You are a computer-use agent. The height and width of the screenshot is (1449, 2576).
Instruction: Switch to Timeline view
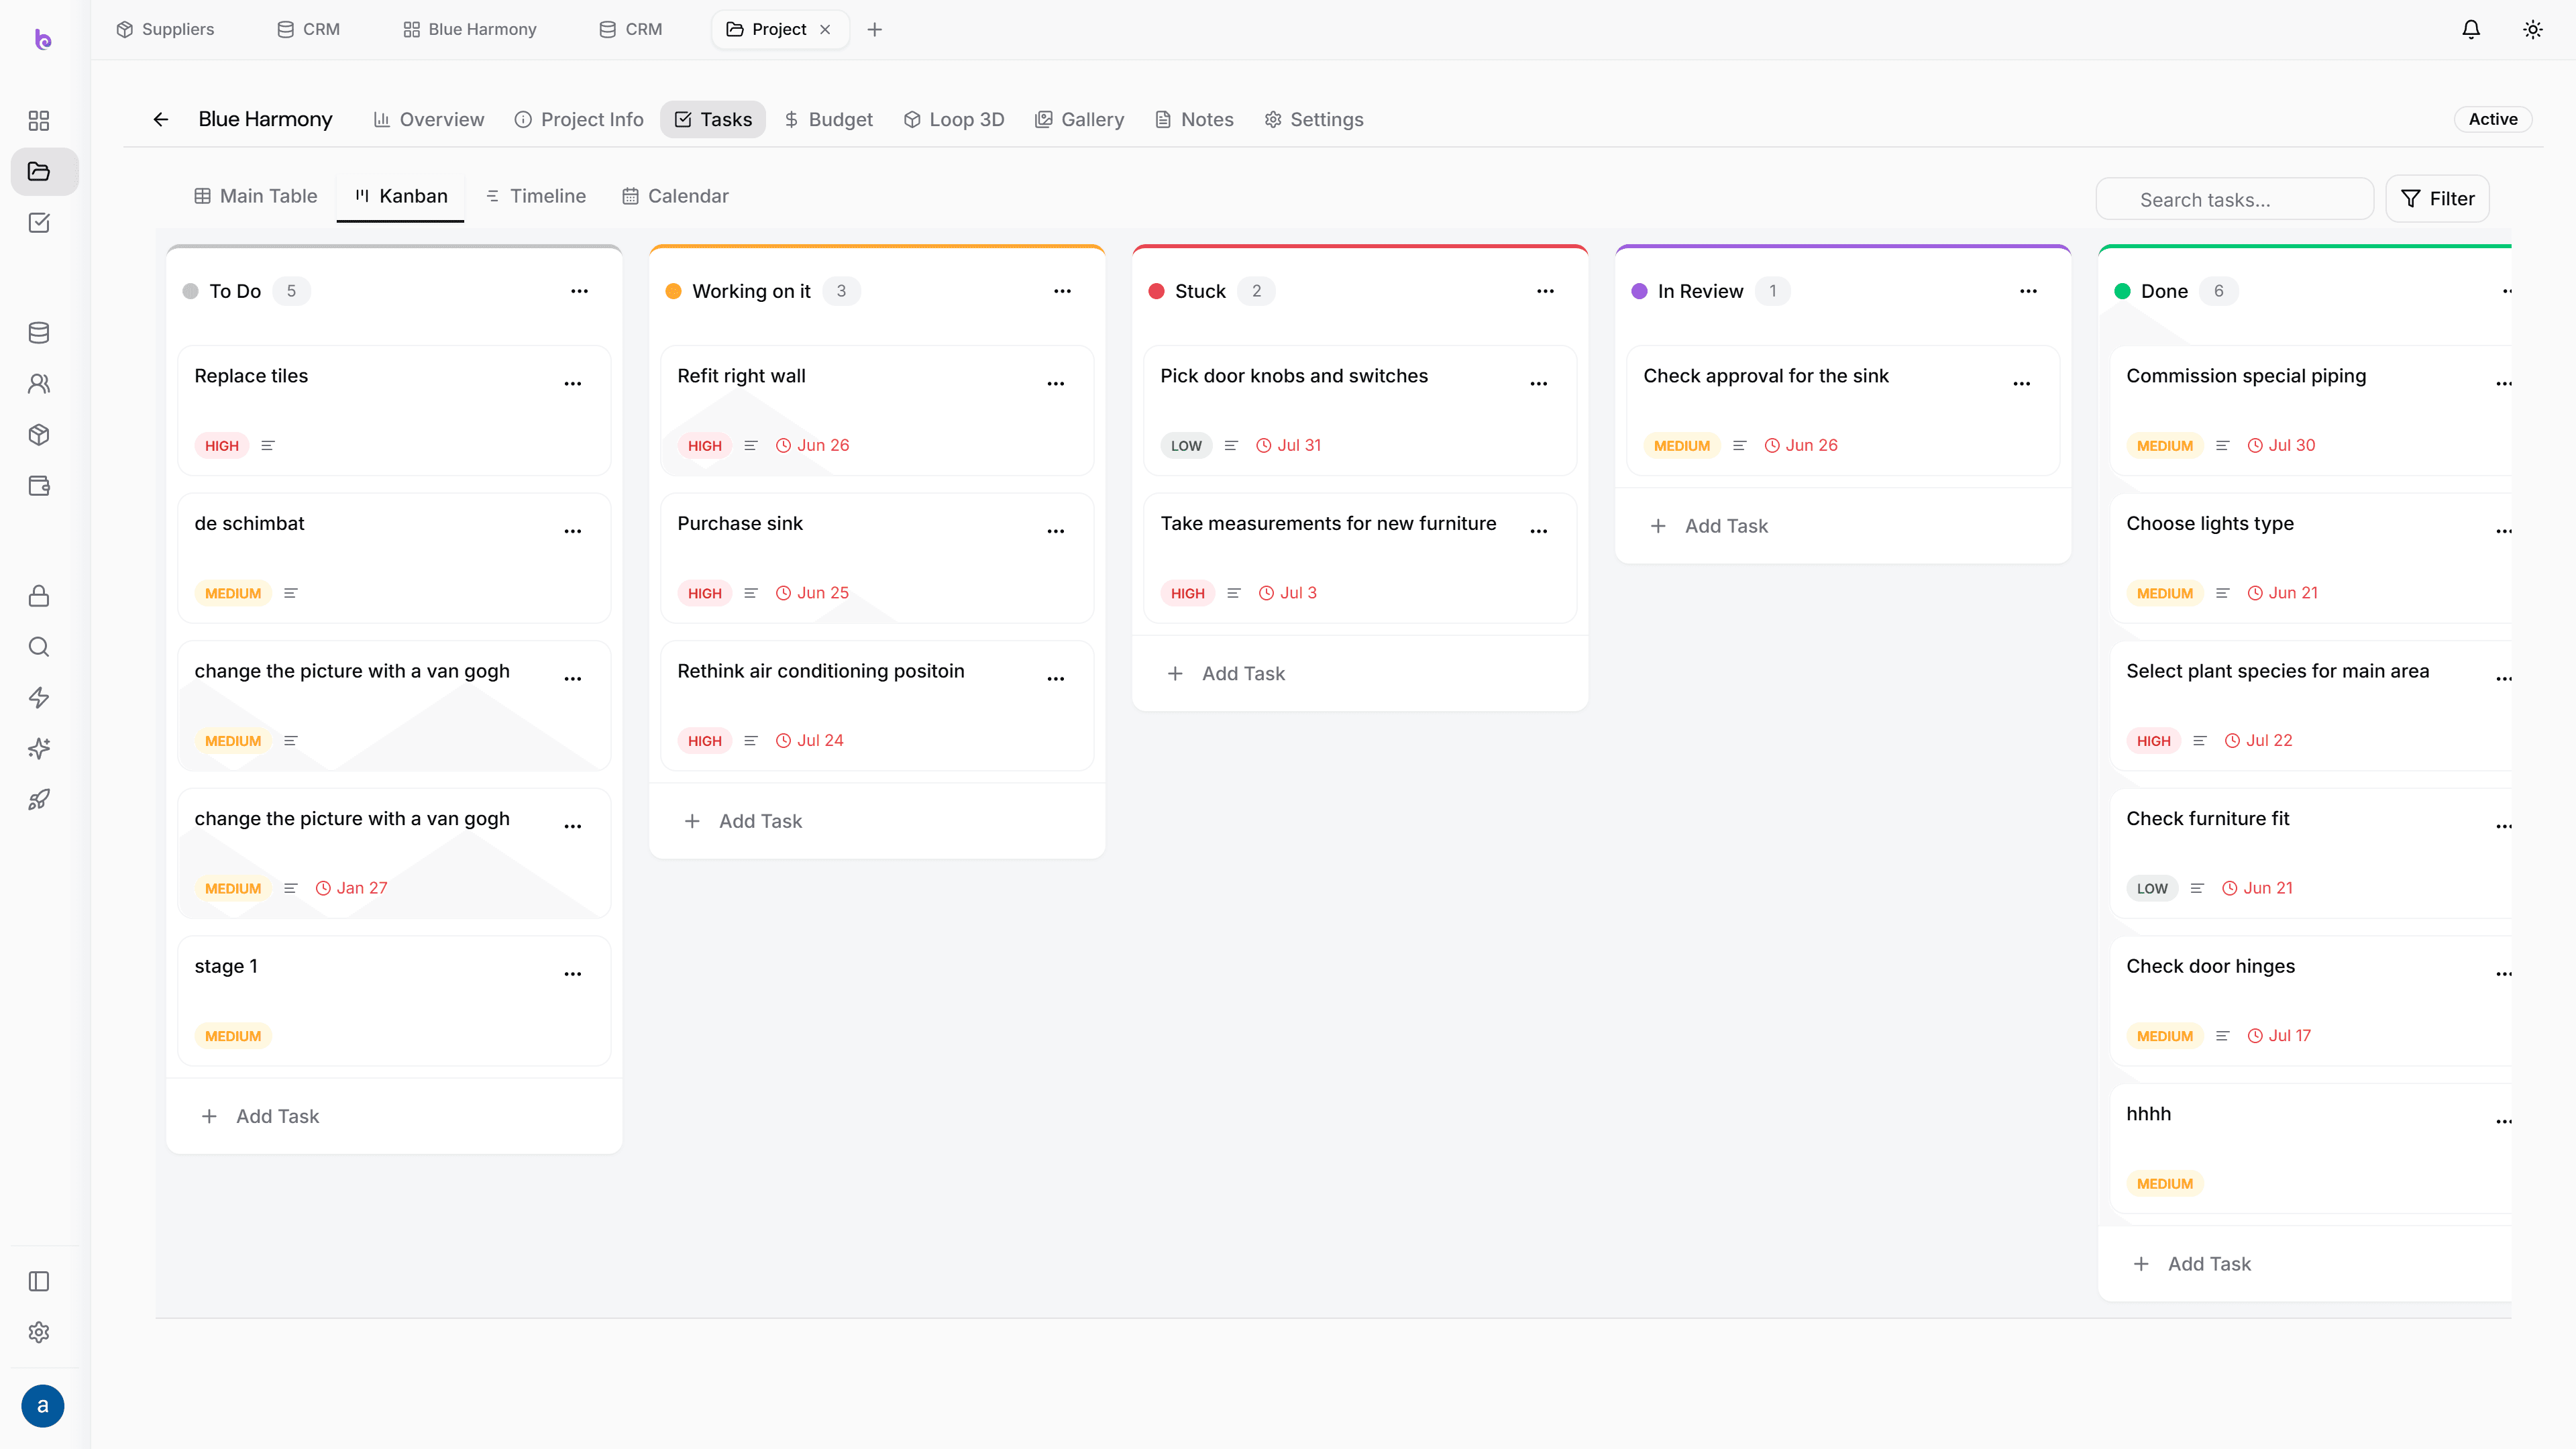coord(536,196)
